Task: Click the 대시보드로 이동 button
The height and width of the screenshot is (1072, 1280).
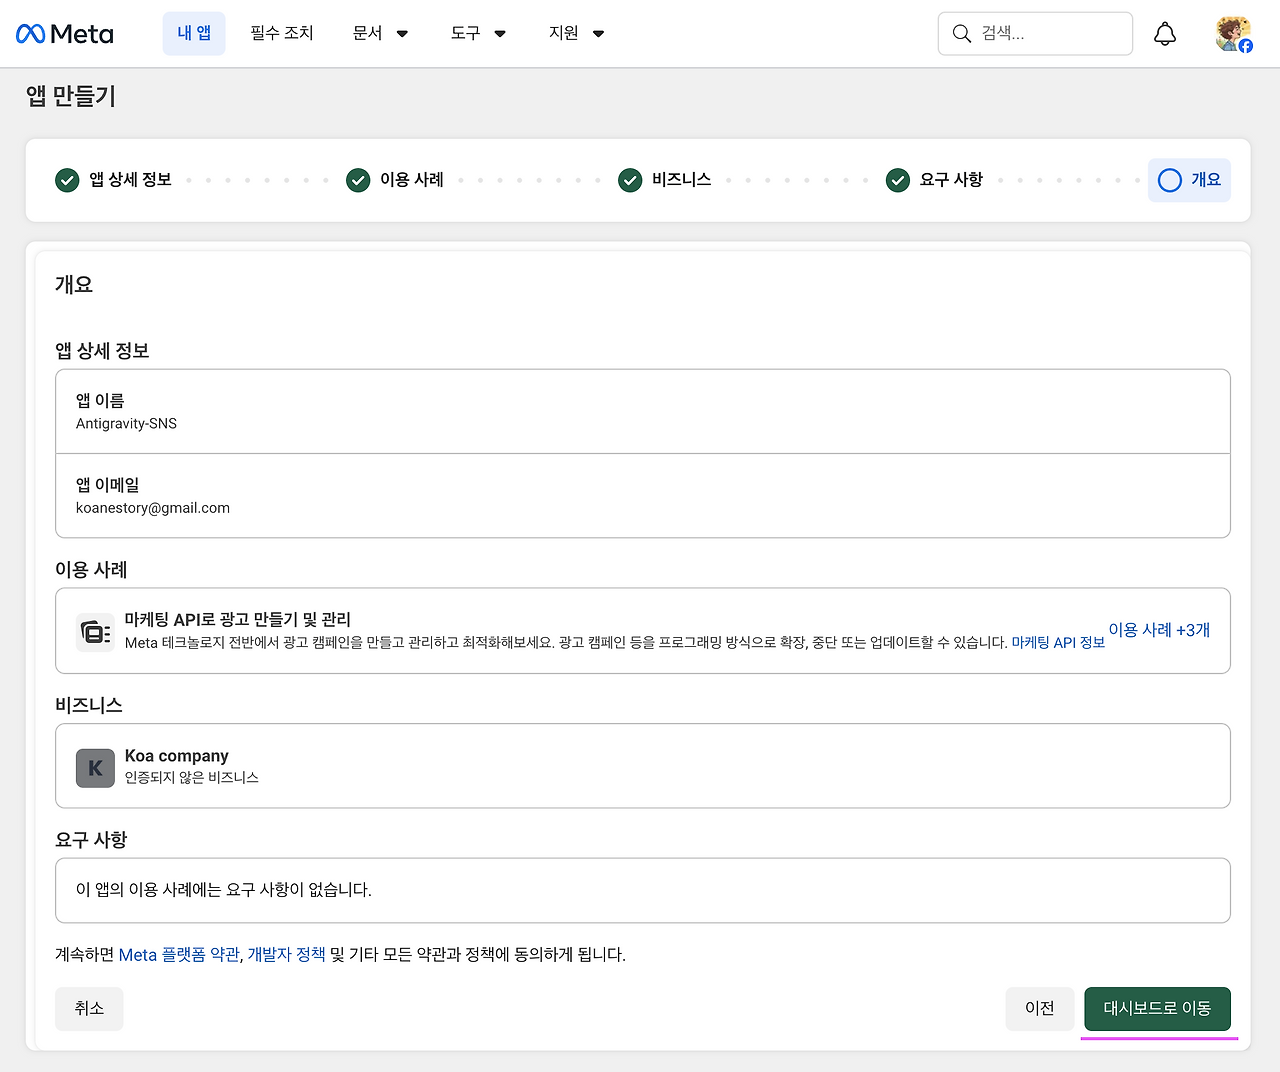Action: click(x=1158, y=1009)
